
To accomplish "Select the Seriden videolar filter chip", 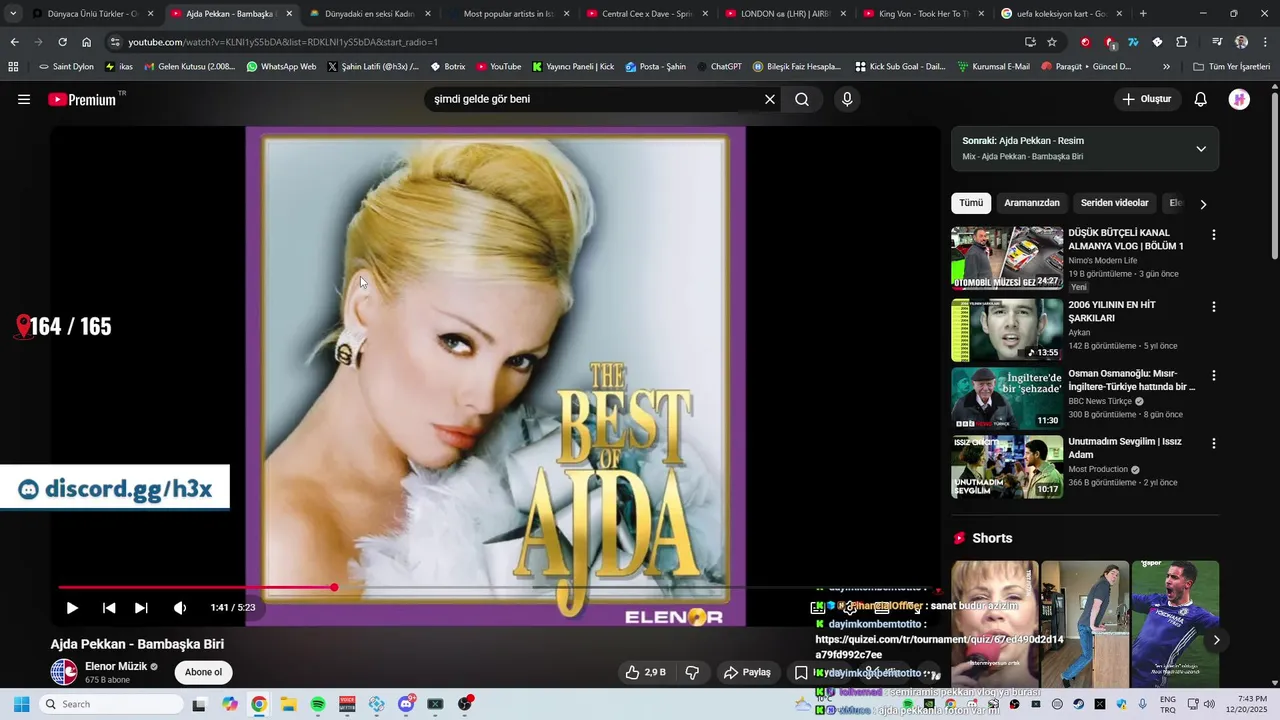I will [1114, 203].
